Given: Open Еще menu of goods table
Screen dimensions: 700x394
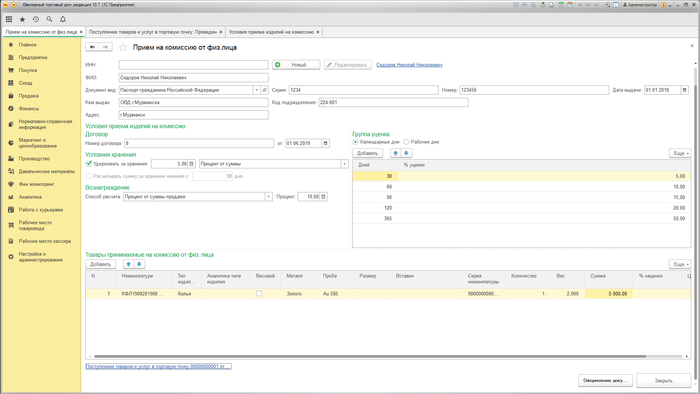Looking at the screenshot, I should [680, 264].
